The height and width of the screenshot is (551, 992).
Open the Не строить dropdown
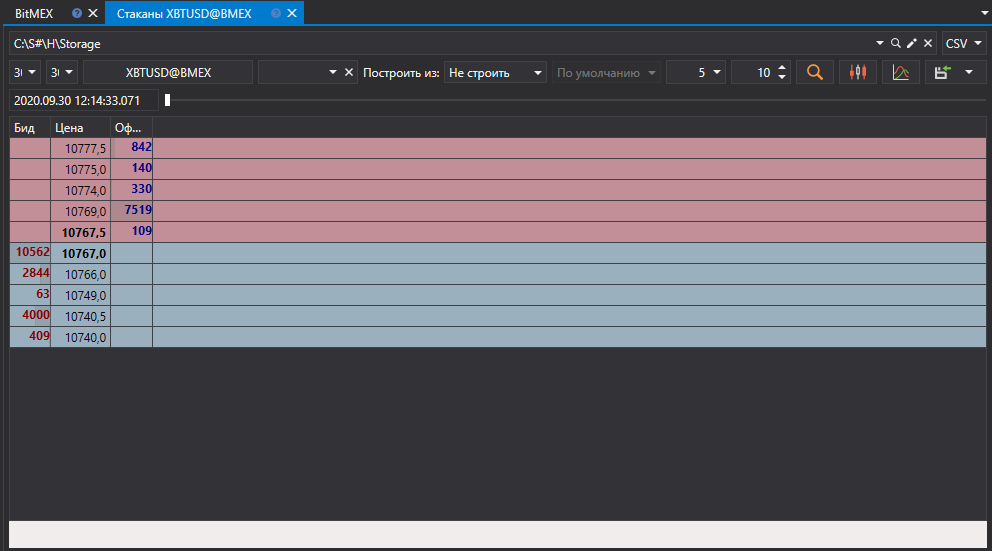495,73
